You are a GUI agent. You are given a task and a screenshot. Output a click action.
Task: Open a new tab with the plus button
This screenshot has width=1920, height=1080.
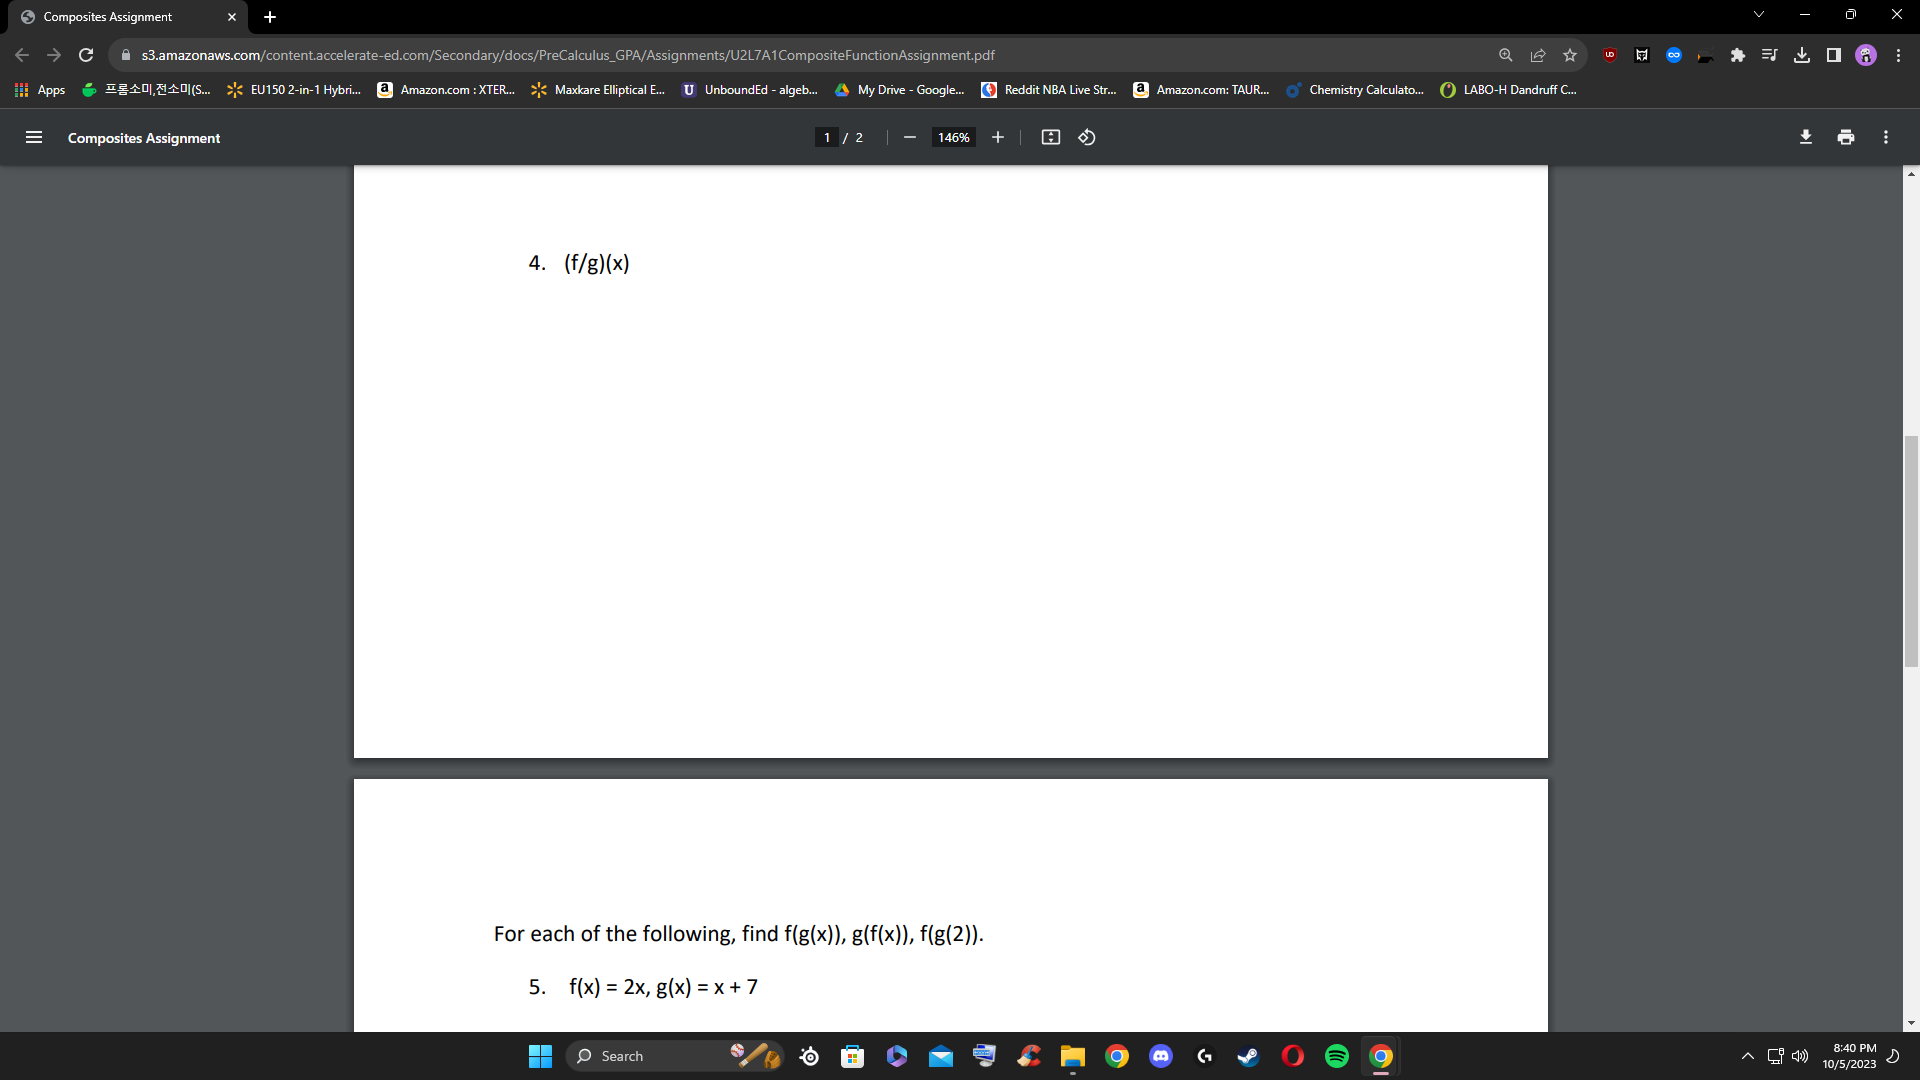point(269,16)
